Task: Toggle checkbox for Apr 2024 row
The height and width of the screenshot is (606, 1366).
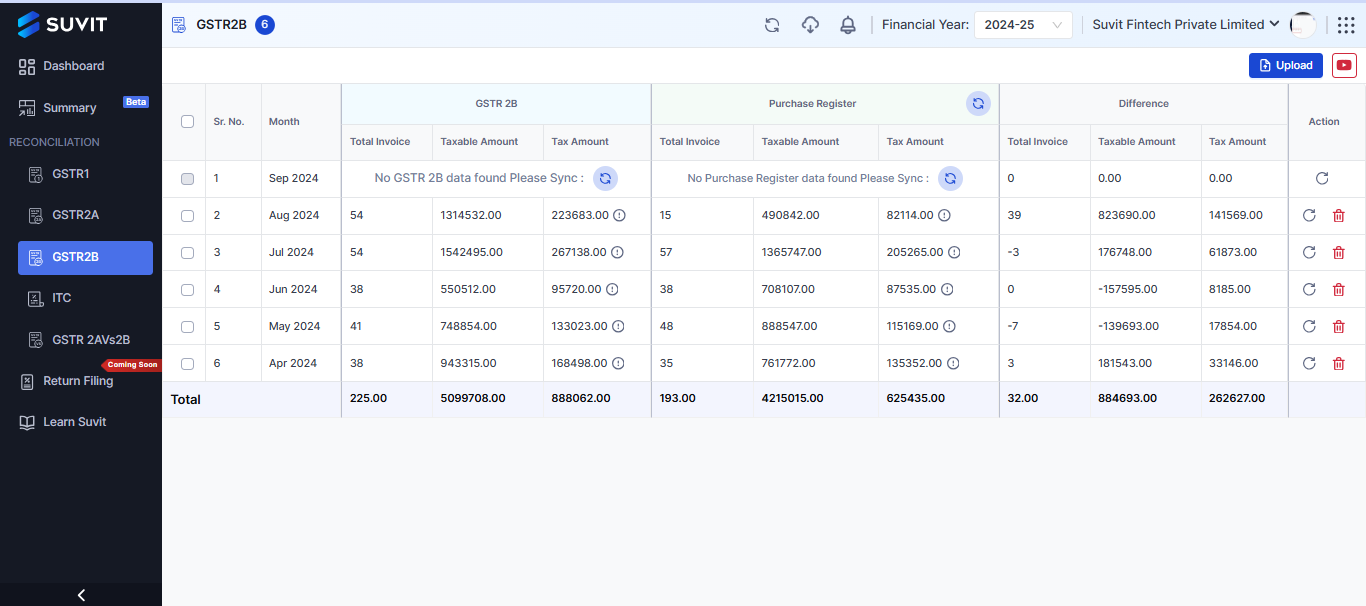Action: [187, 364]
